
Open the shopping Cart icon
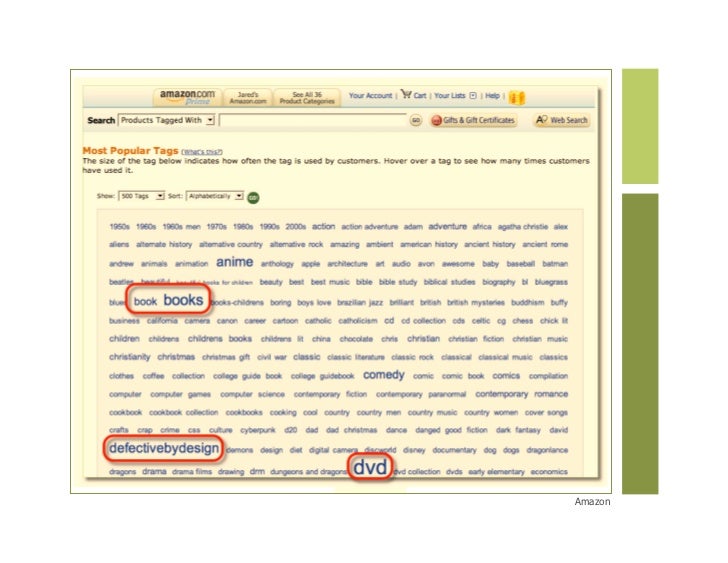[406, 94]
